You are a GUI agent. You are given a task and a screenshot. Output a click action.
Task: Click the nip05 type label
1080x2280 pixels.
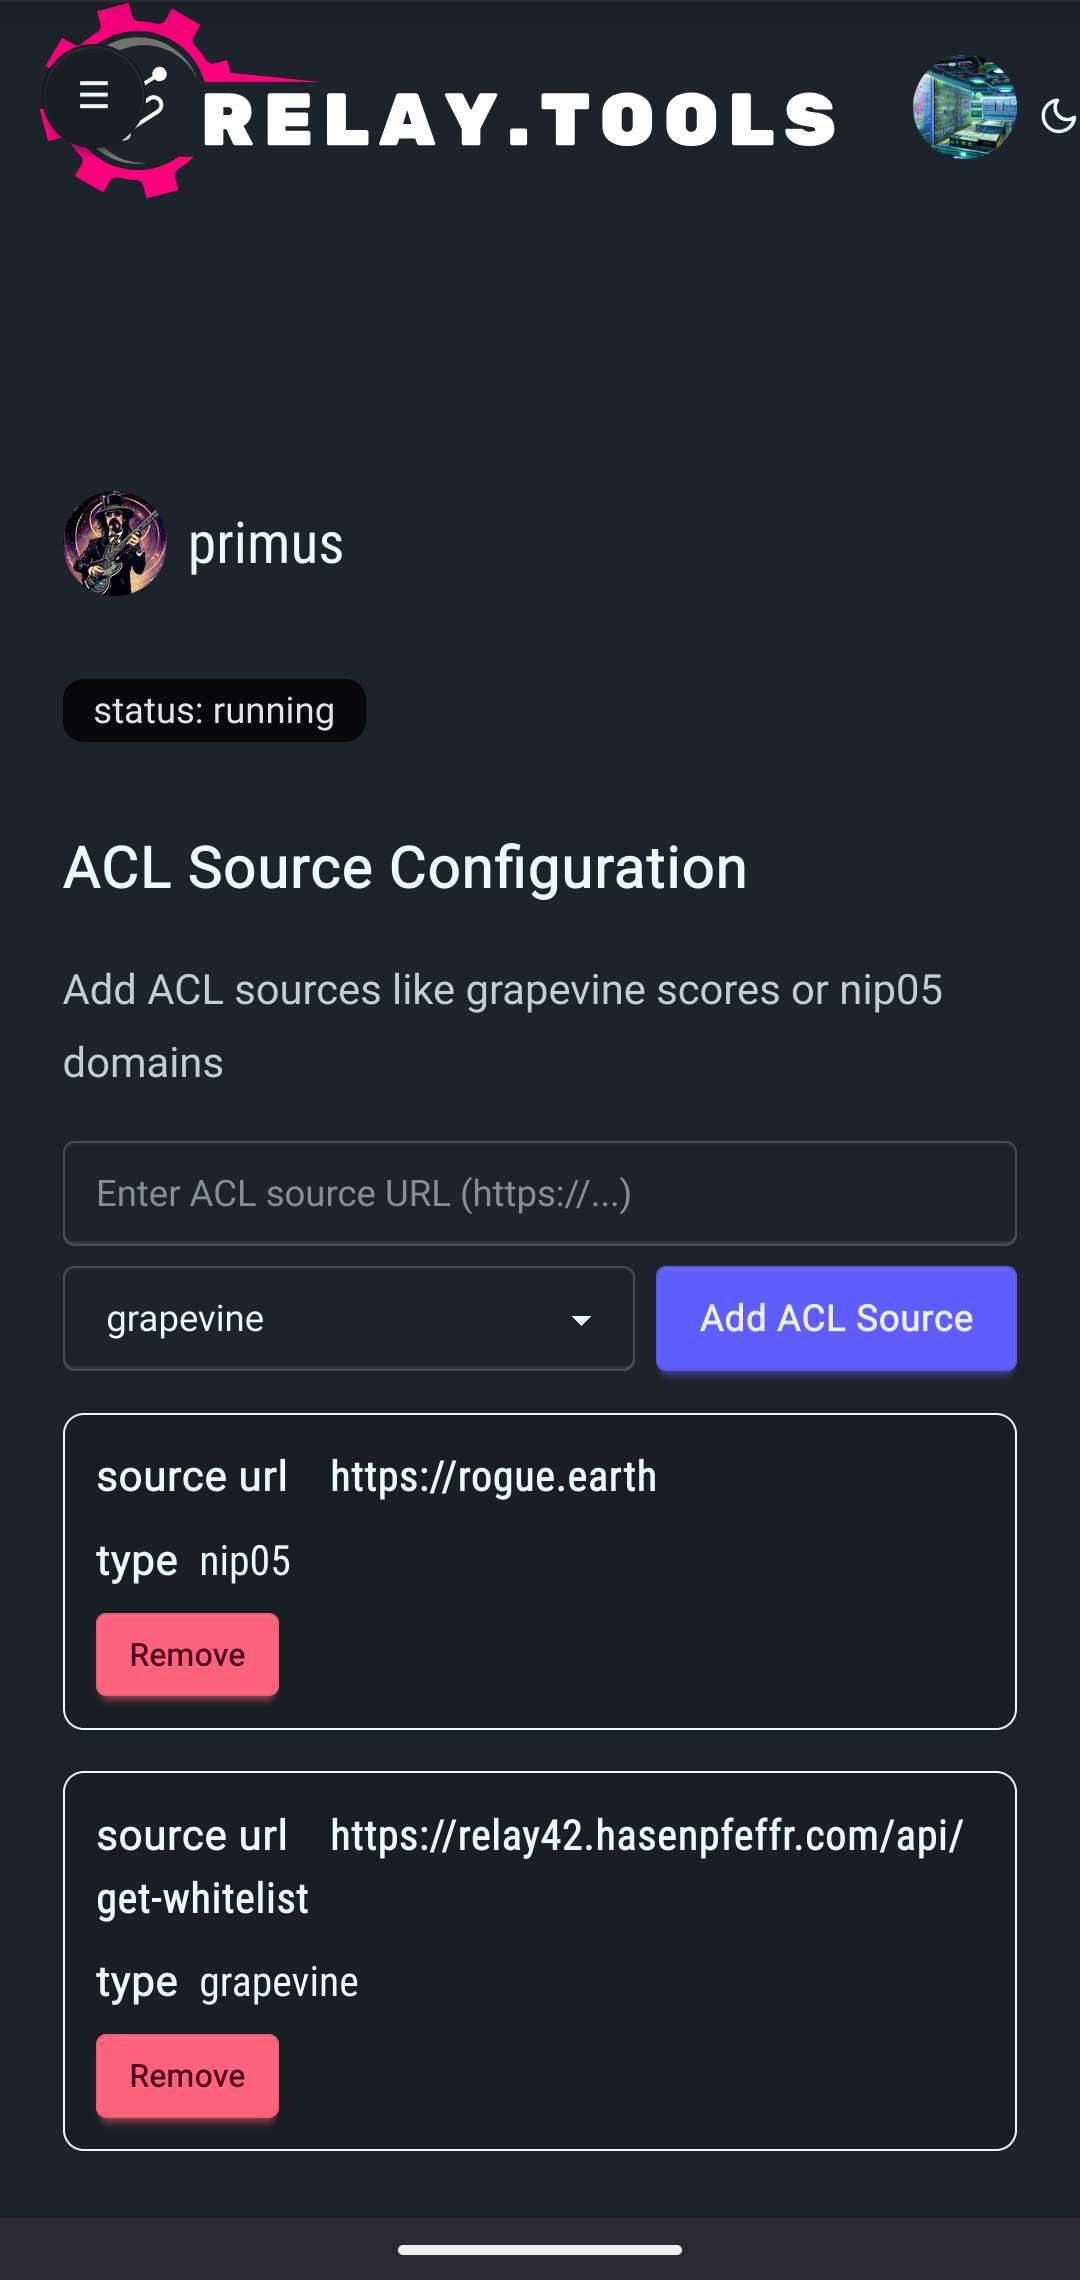pos(245,1561)
